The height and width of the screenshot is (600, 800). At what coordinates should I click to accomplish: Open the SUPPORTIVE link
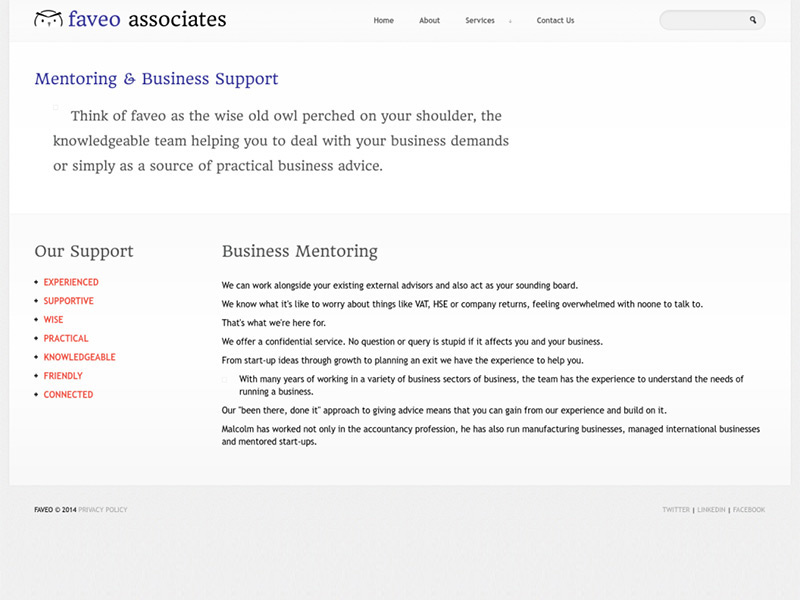[68, 301]
